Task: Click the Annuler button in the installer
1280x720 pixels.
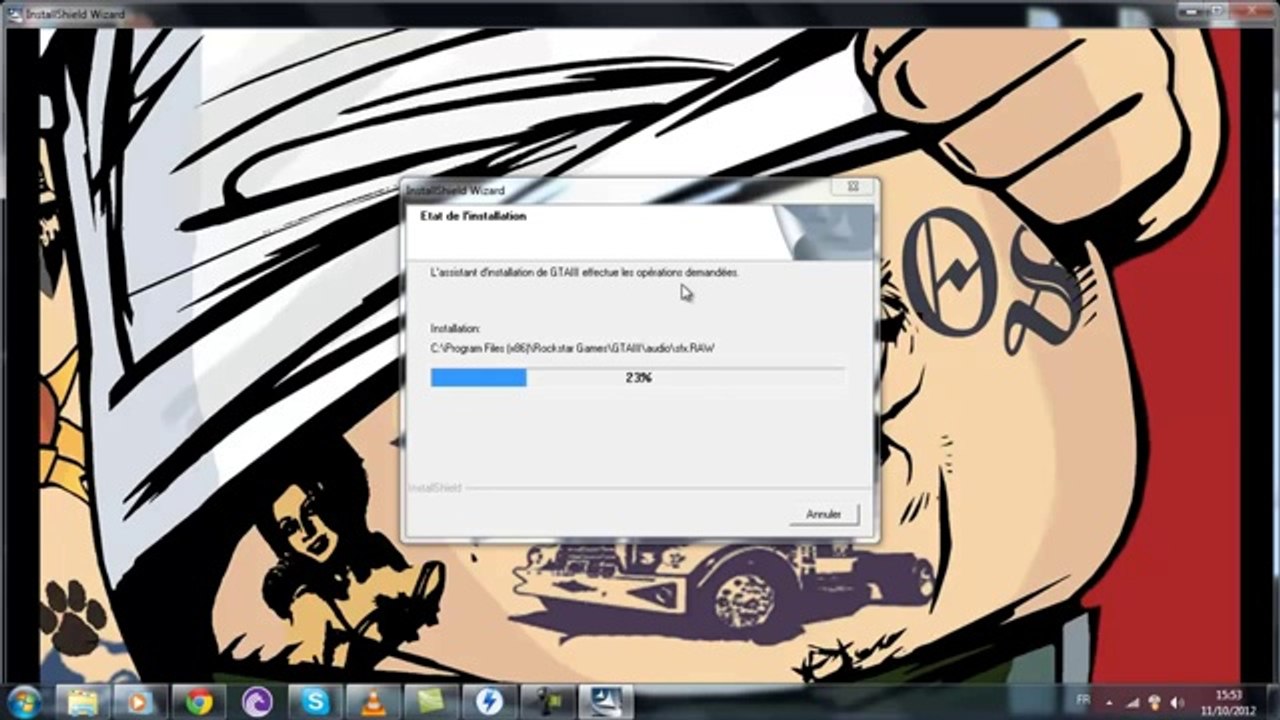Action: [823, 514]
